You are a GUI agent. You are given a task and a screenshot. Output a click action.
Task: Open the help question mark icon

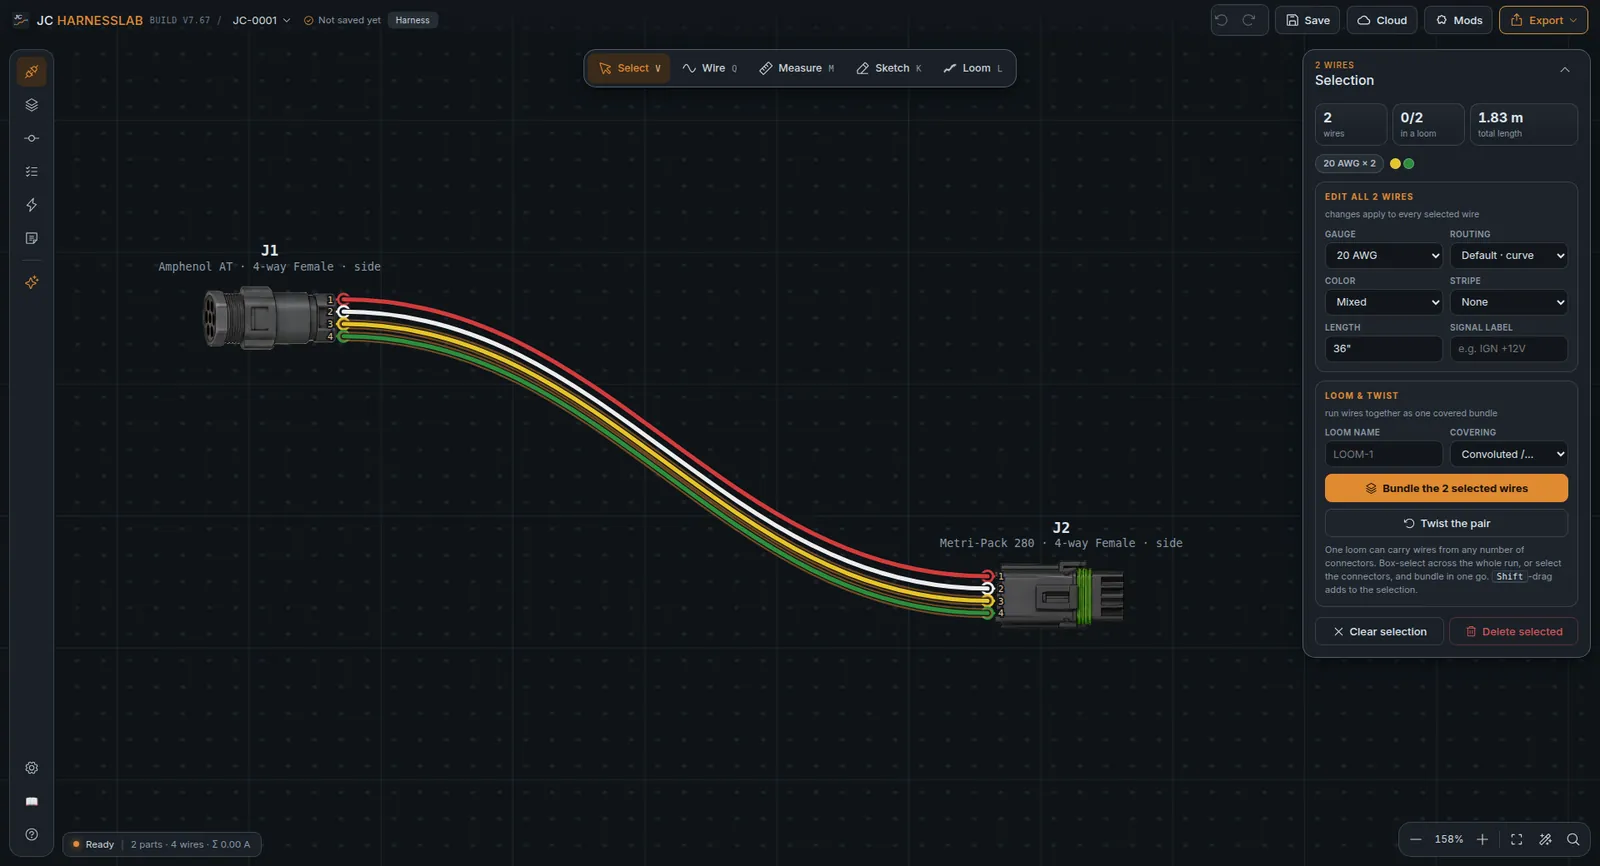click(32, 834)
